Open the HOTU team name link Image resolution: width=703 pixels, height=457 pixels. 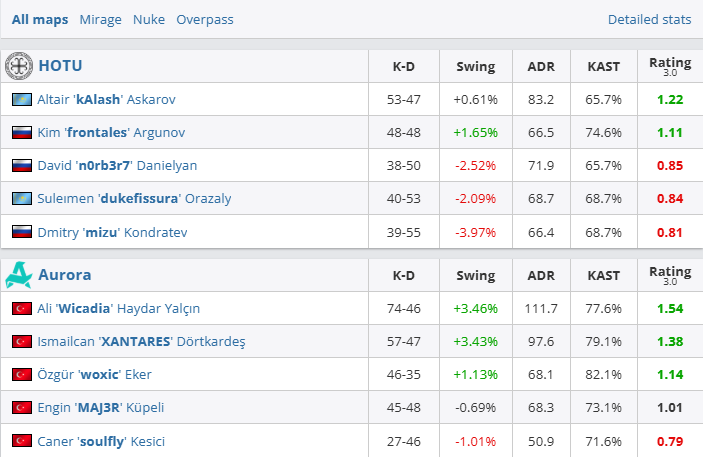(60, 66)
